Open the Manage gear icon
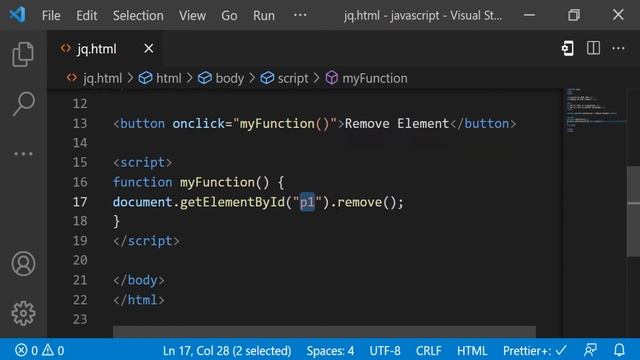This screenshot has height=360, width=640. pos(23,313)
